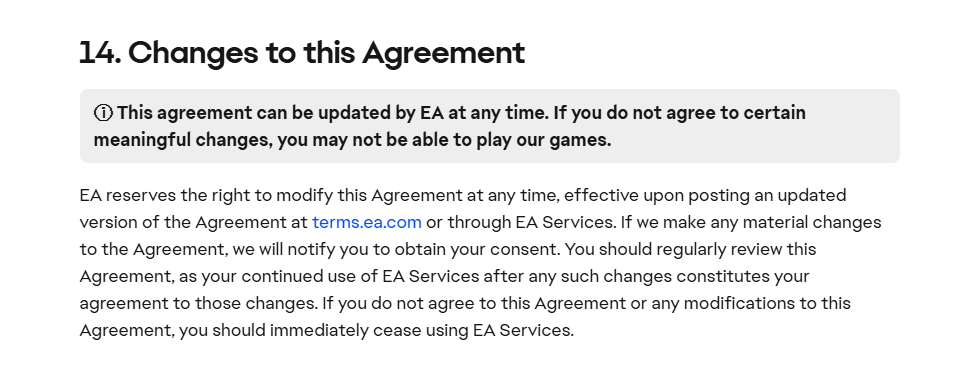
Task: Click the gray summary callout box
Action: (489, 126)
